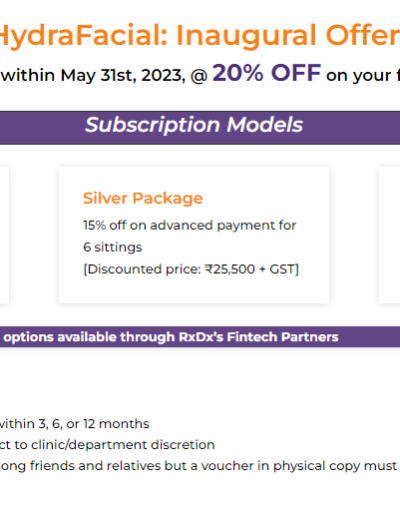
Task: Click the May 31st, 2023 date text
Action: click(123, 75)
